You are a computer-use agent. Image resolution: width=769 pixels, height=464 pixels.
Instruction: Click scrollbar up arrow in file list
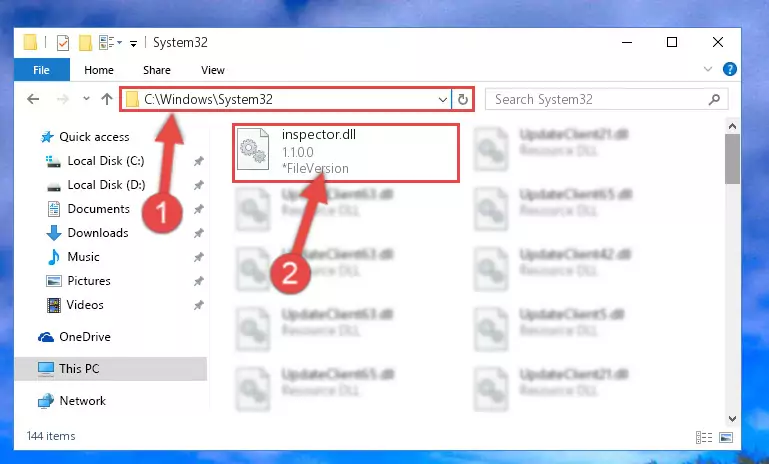[732, 127]
